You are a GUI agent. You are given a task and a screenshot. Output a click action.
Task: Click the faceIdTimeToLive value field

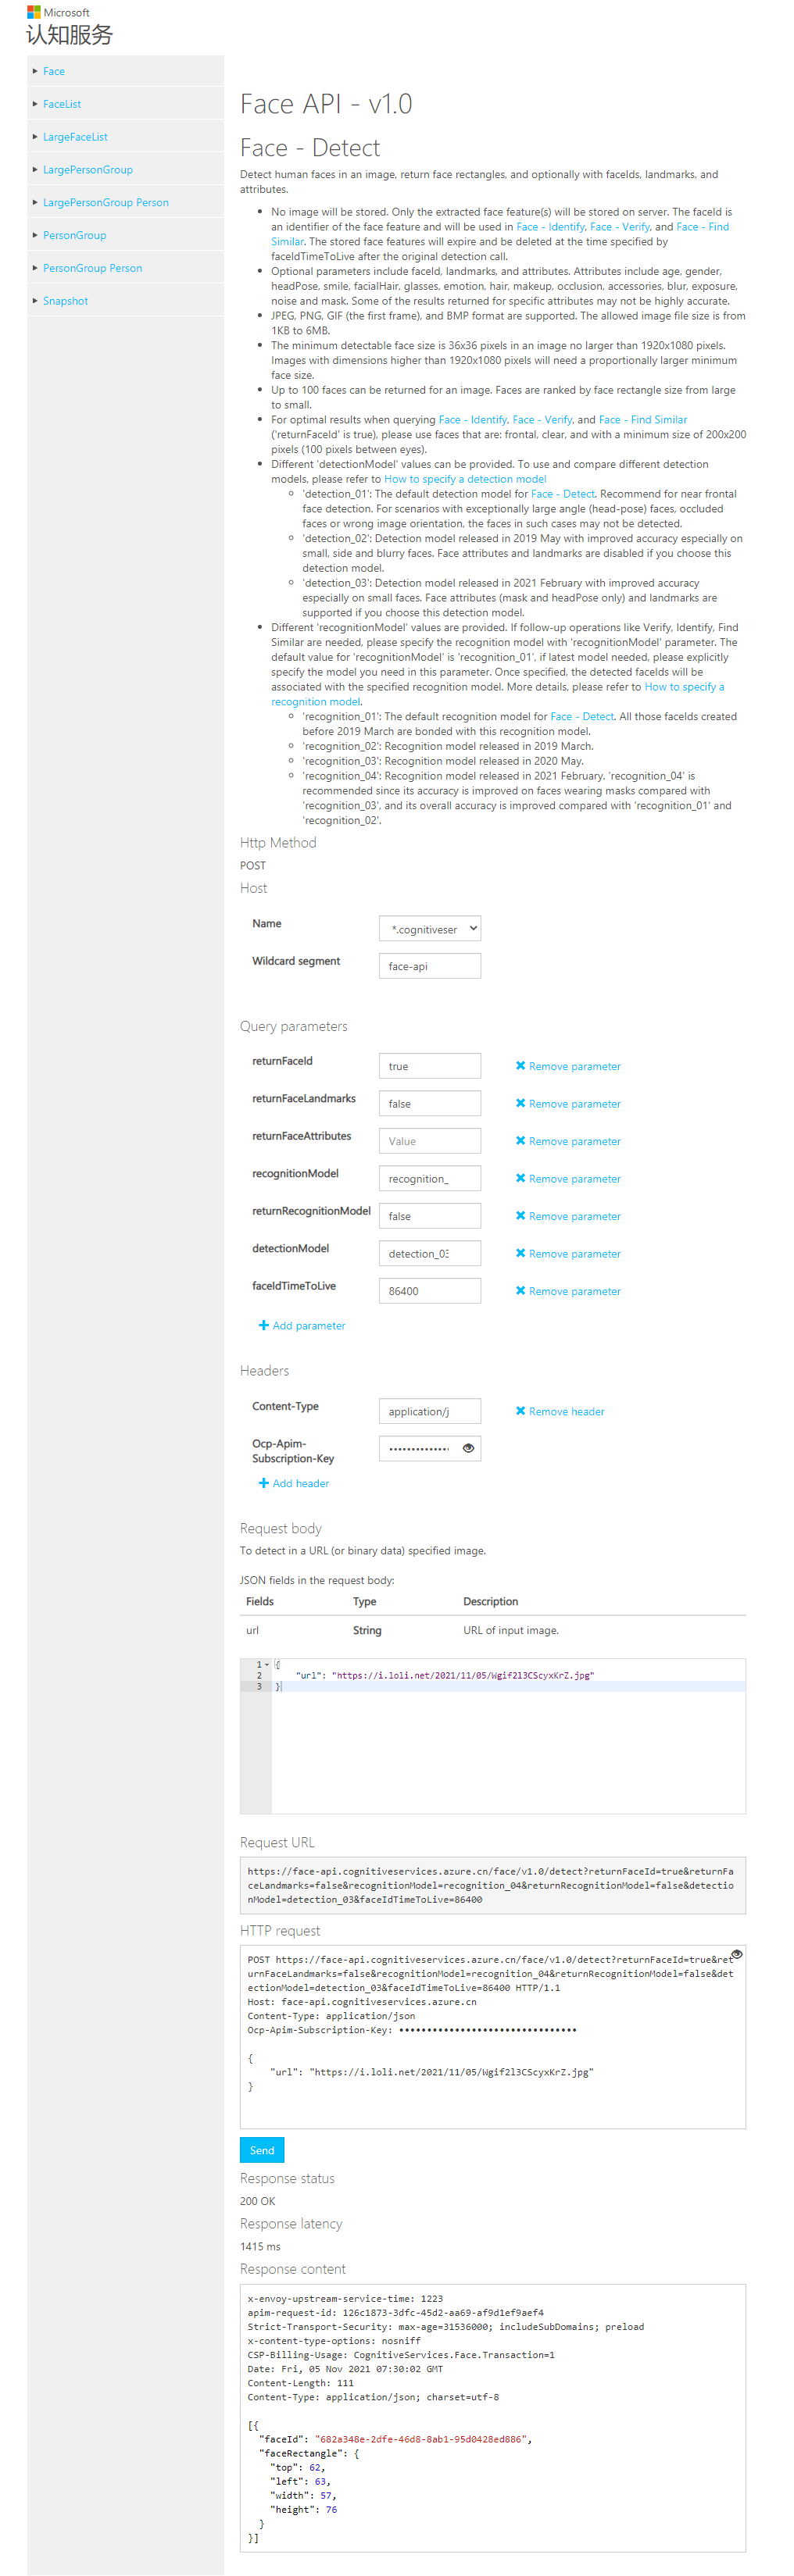(x=430, y=1291)
